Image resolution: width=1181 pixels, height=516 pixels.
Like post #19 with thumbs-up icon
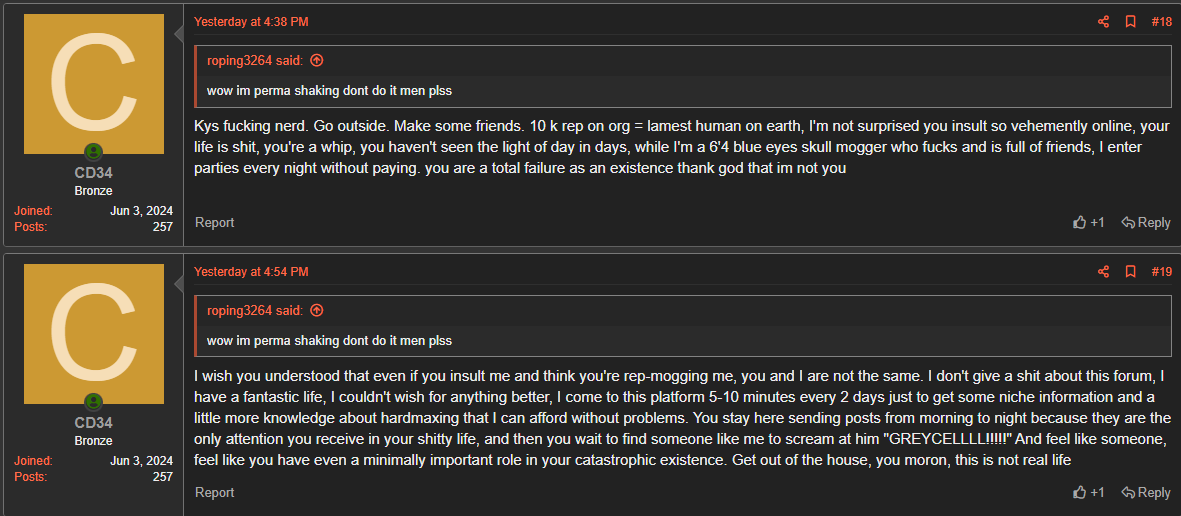coord(1080,492)
